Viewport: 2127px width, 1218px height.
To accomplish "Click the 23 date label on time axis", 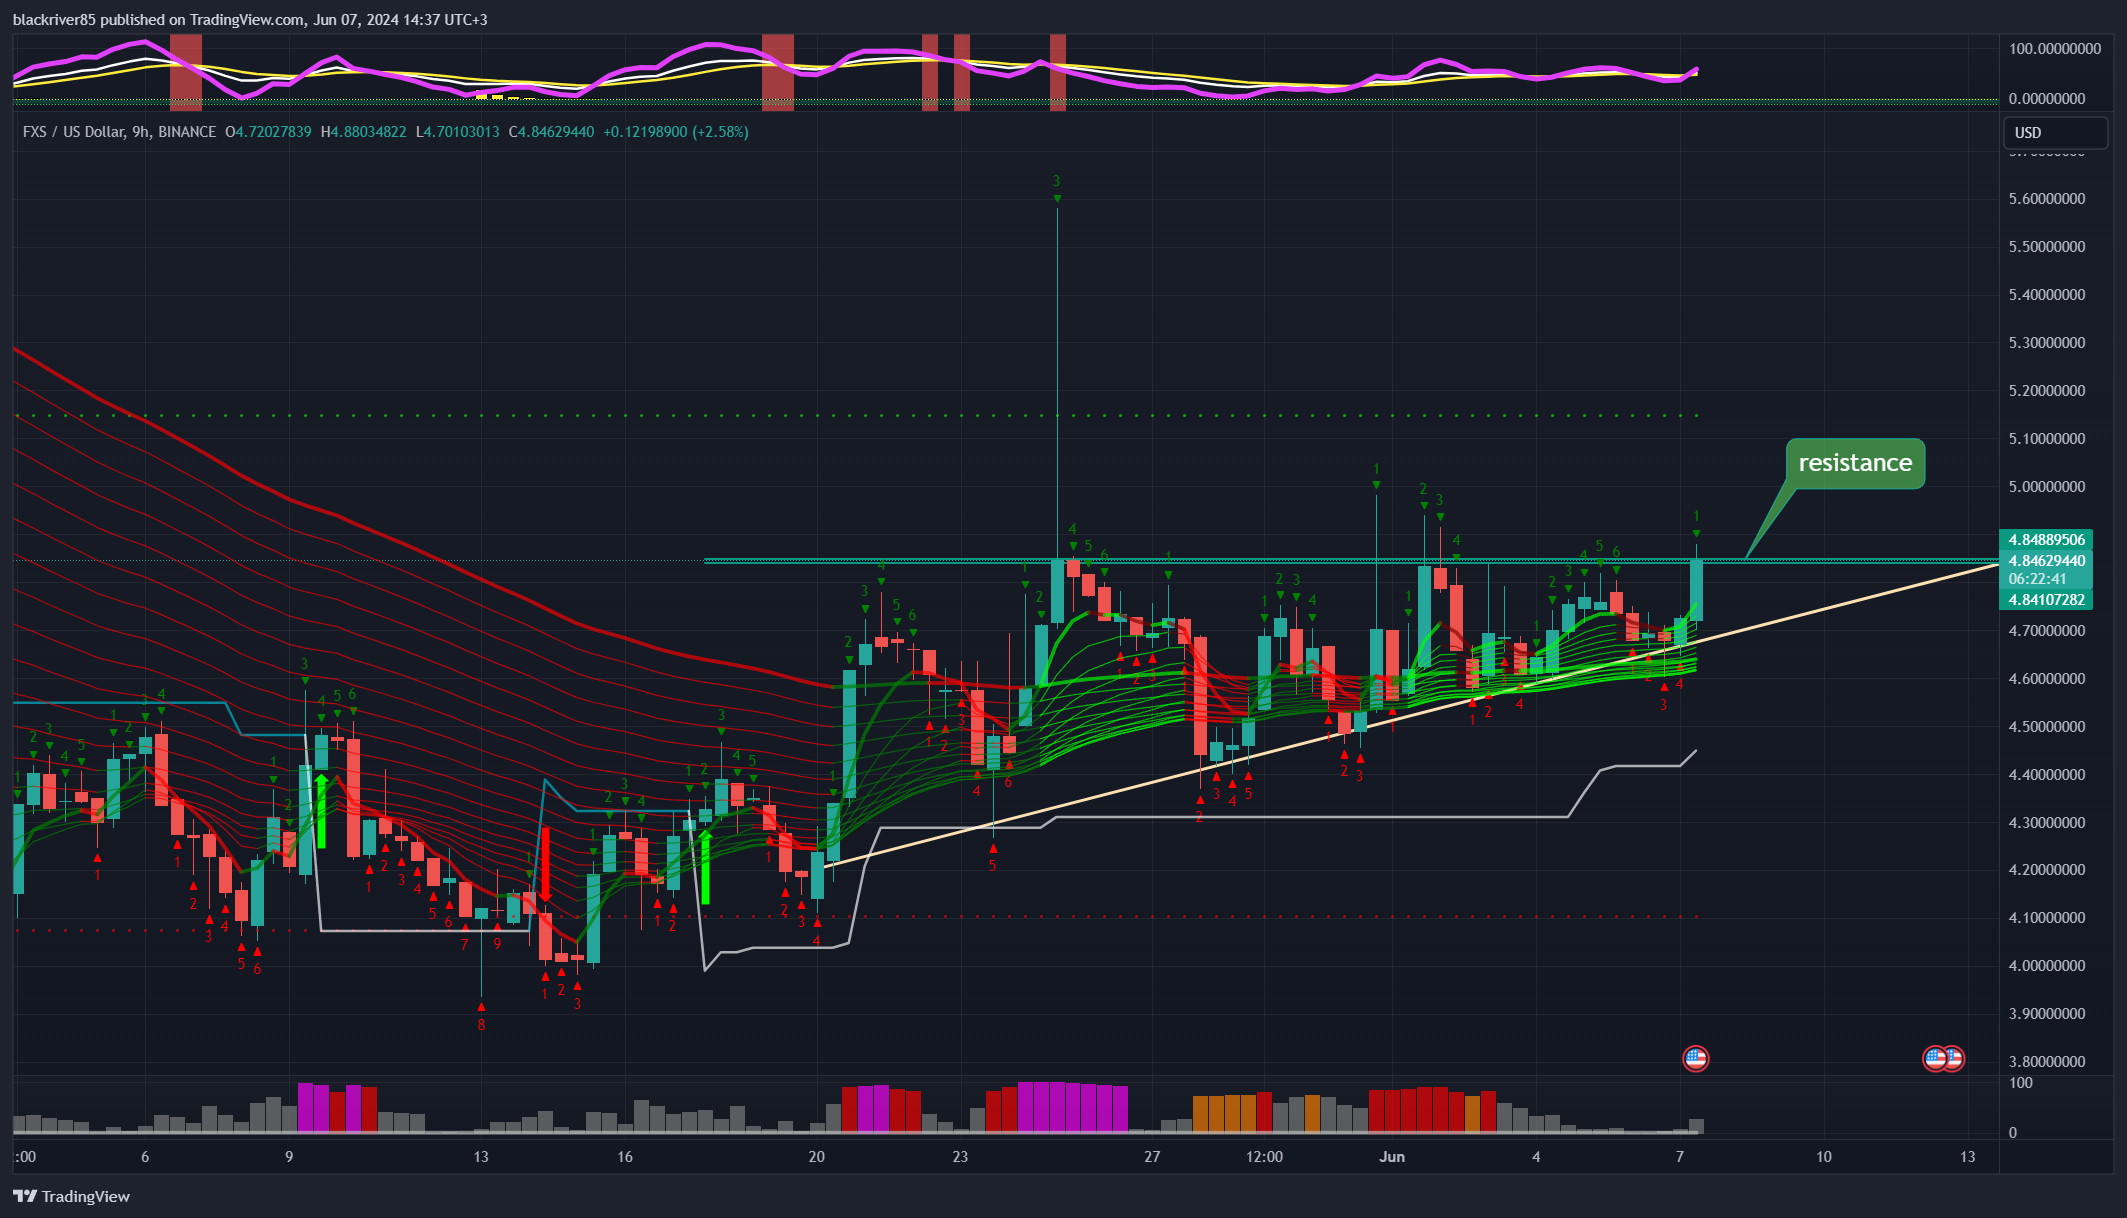I will click(960, 1157).
